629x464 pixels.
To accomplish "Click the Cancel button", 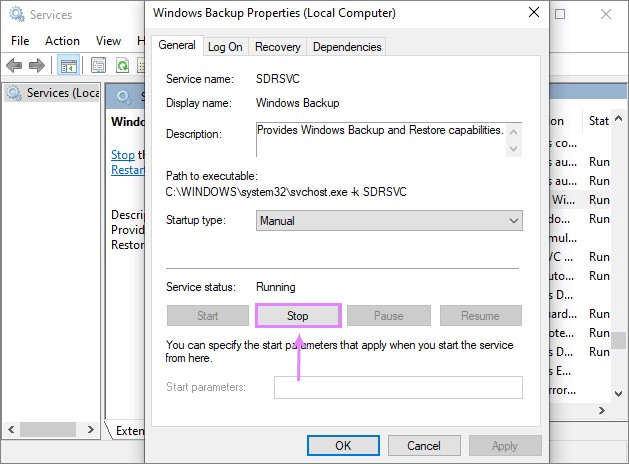I will 424,445.
